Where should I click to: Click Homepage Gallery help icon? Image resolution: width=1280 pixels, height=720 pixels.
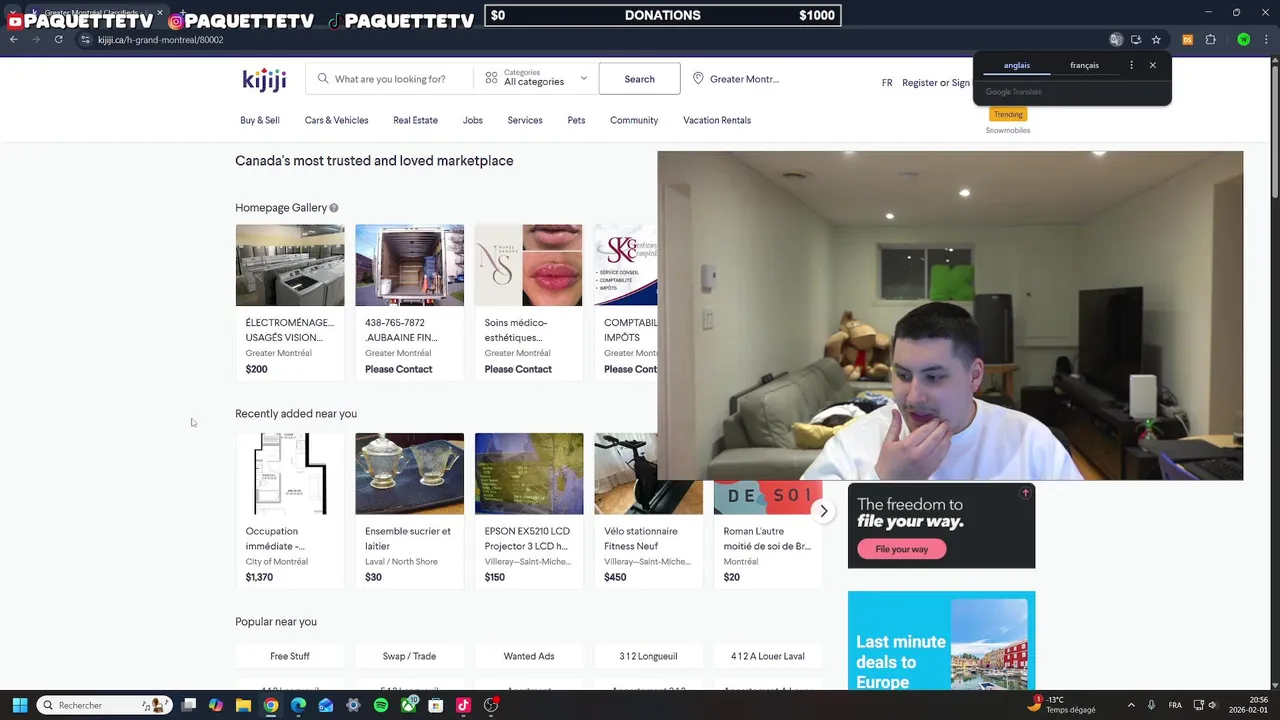[x=334, y=208]
